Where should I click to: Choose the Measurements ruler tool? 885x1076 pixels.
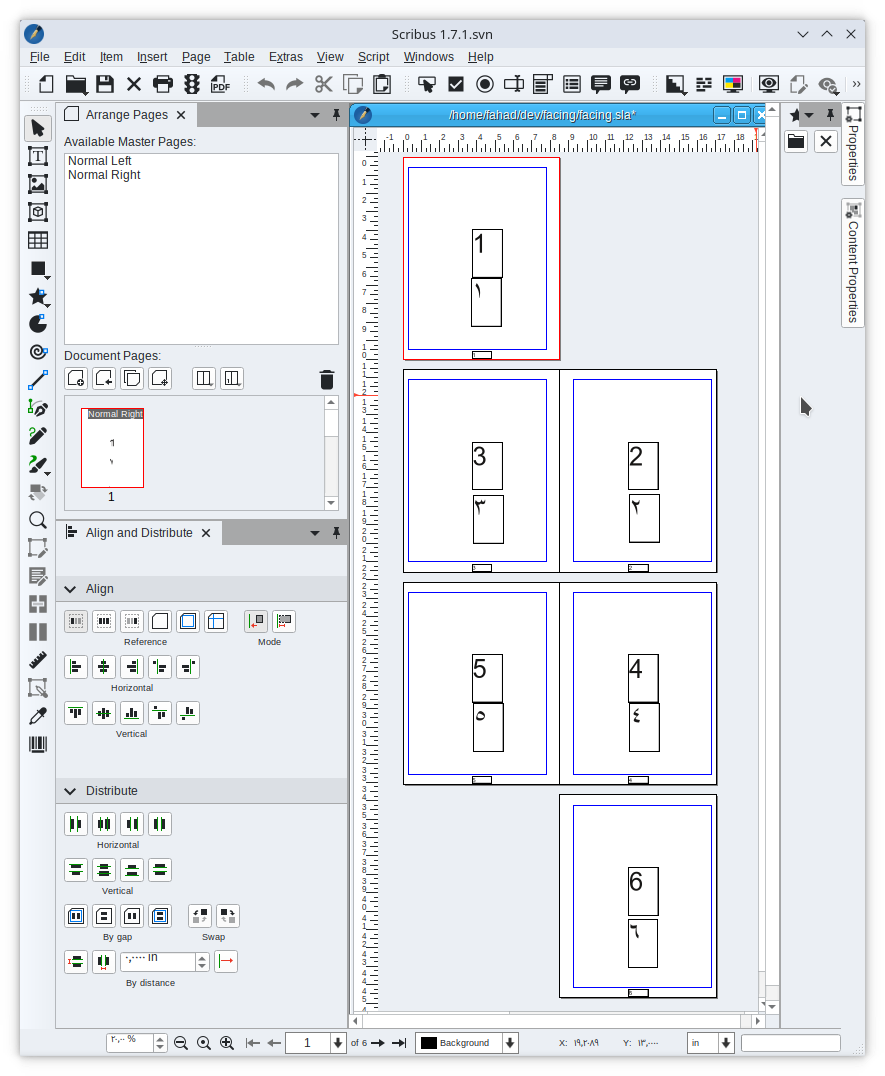coord(38,660)
